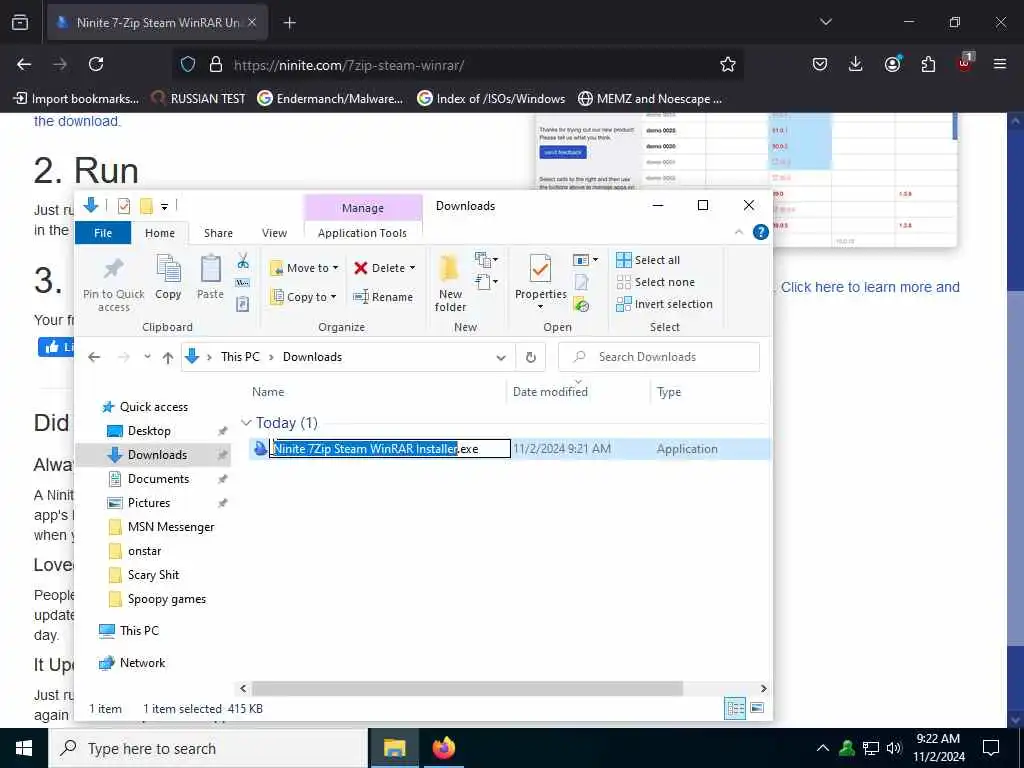Click Select all in ribbon
This screenshot has height=768, width=1024.
point(648,260)
